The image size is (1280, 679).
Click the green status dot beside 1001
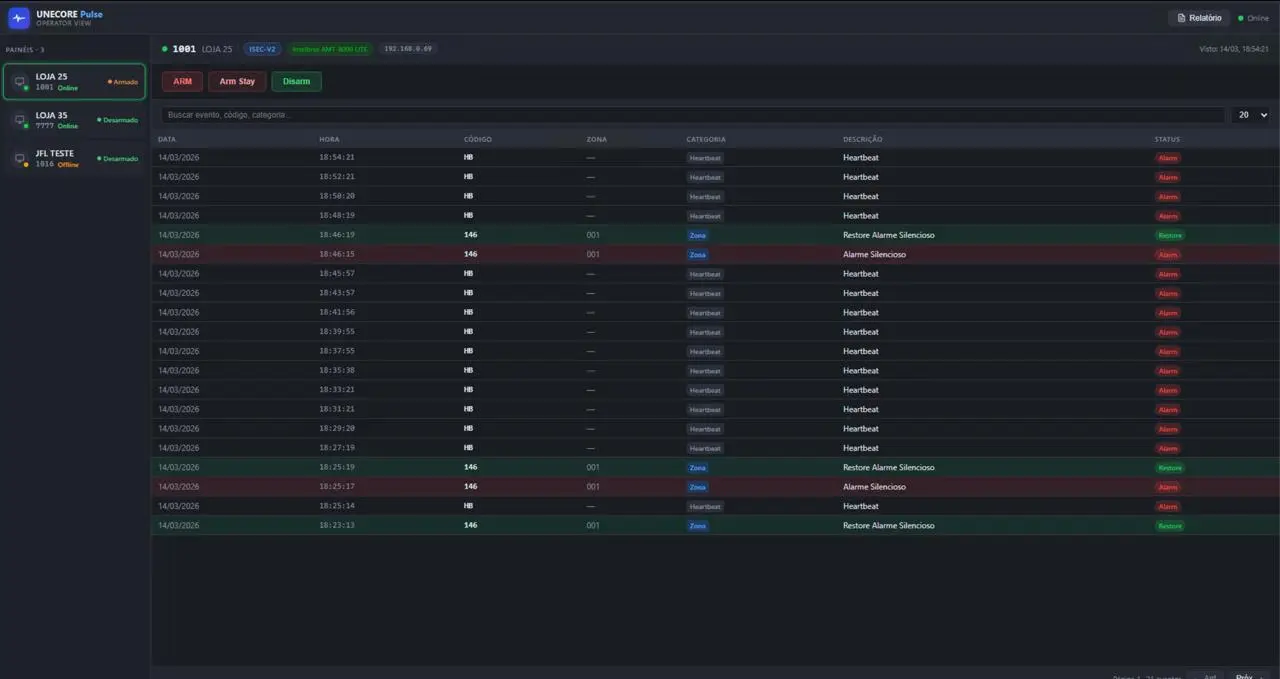point(165,49)
